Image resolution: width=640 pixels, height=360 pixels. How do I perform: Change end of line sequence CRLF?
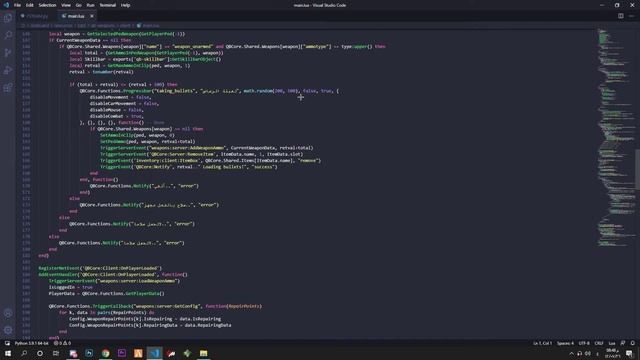click(x=599, y=343)
